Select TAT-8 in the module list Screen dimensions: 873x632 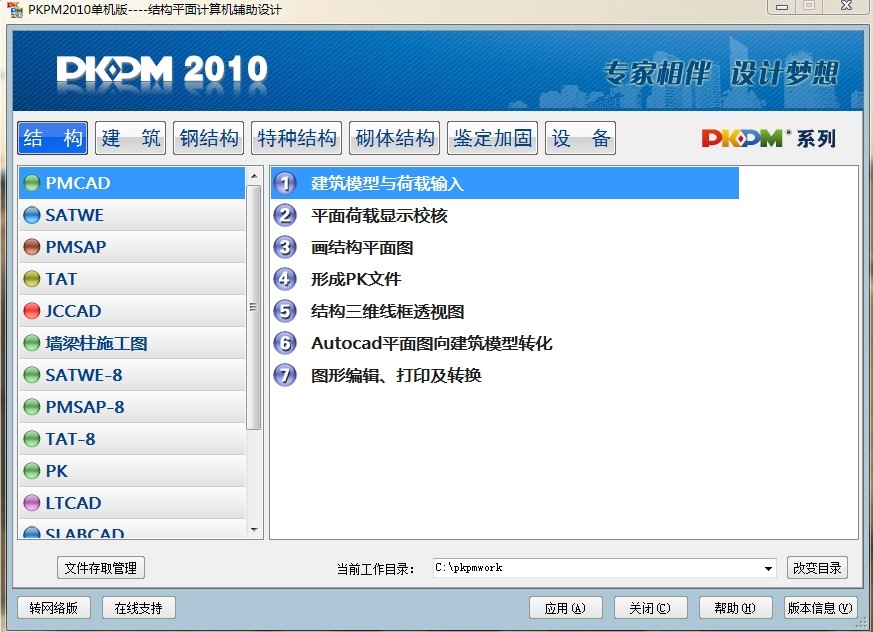132,439
